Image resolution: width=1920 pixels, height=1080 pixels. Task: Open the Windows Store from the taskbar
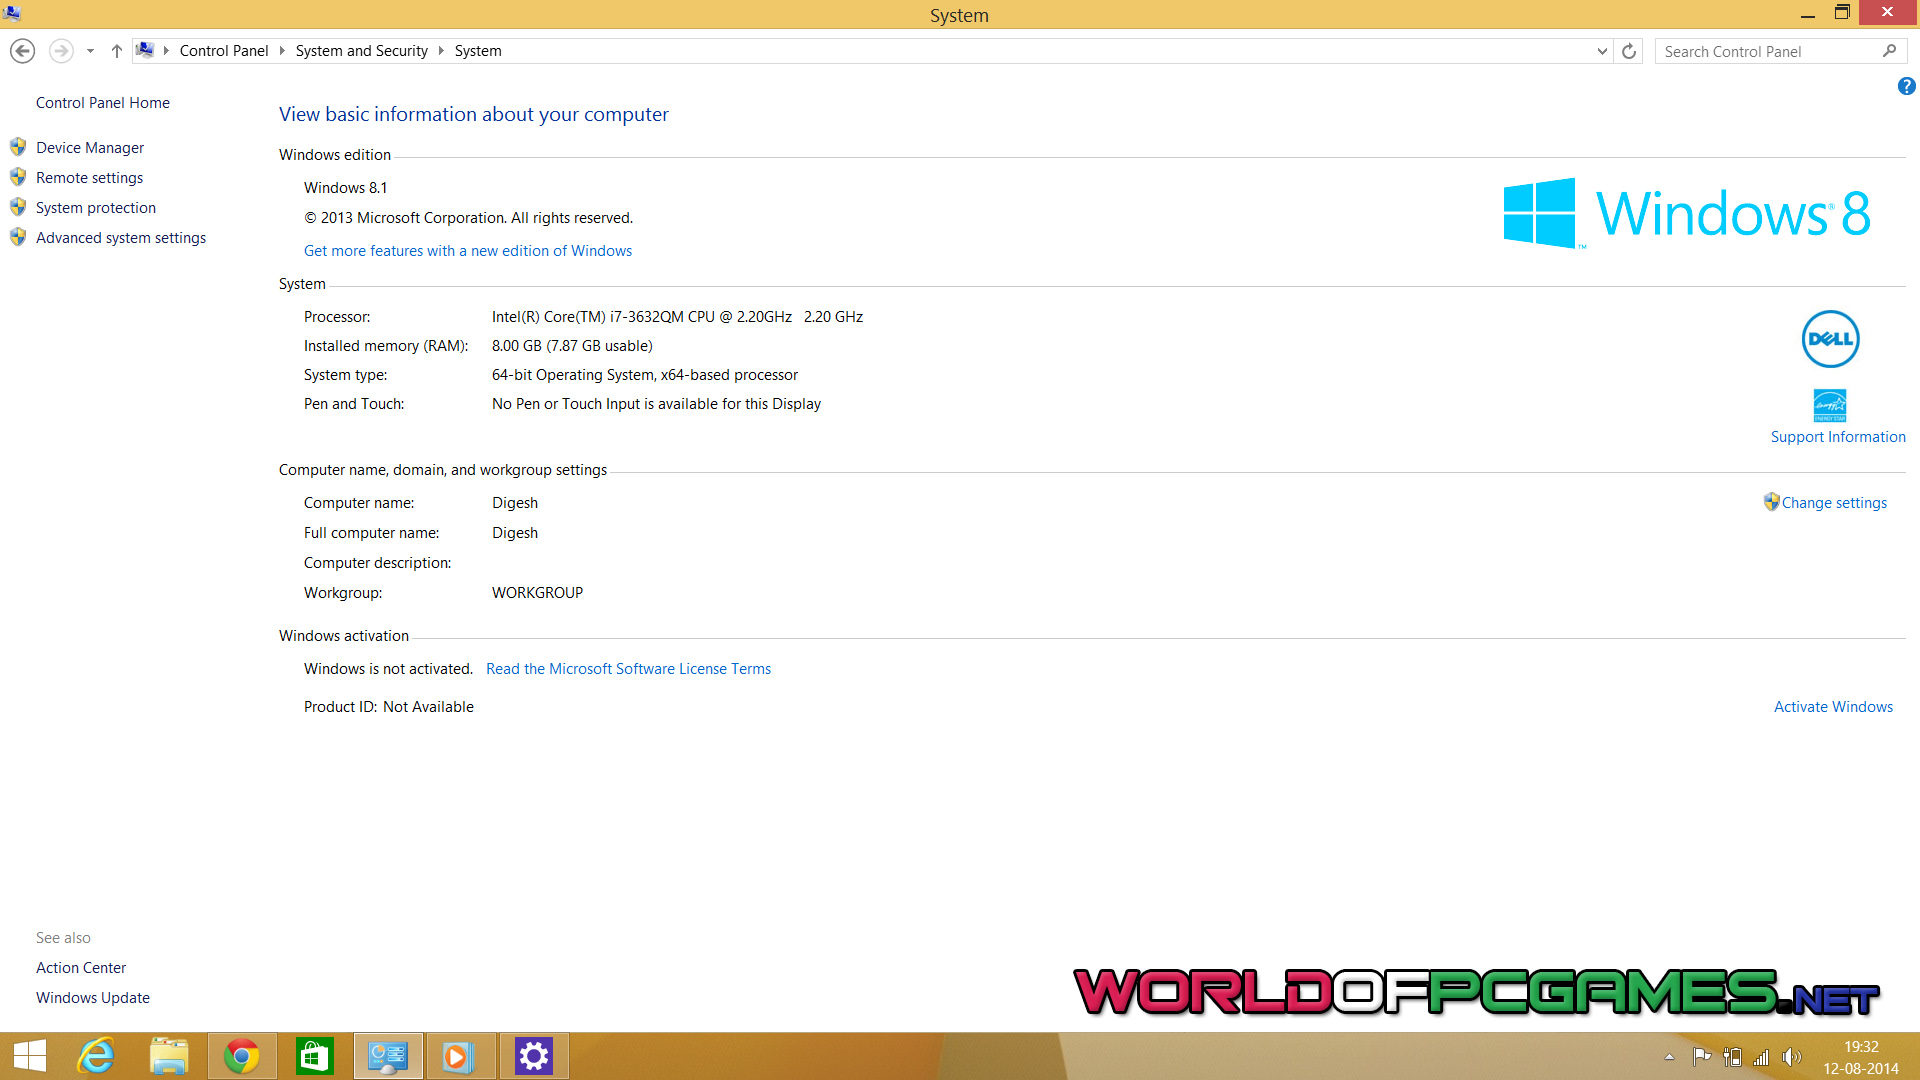click(x=314, y=1056)
